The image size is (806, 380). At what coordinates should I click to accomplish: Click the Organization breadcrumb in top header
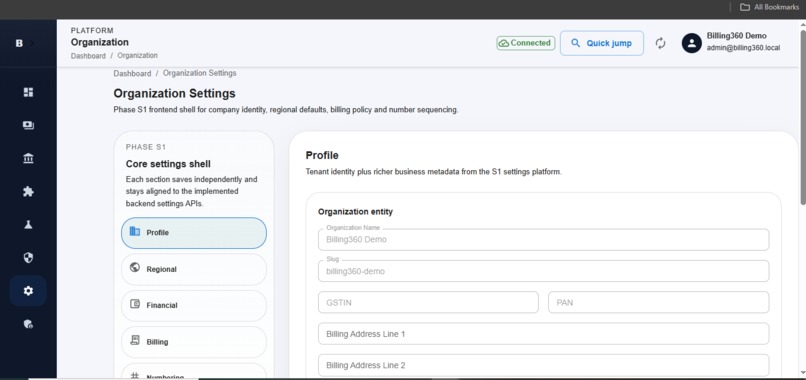click(x=137, y=56)
